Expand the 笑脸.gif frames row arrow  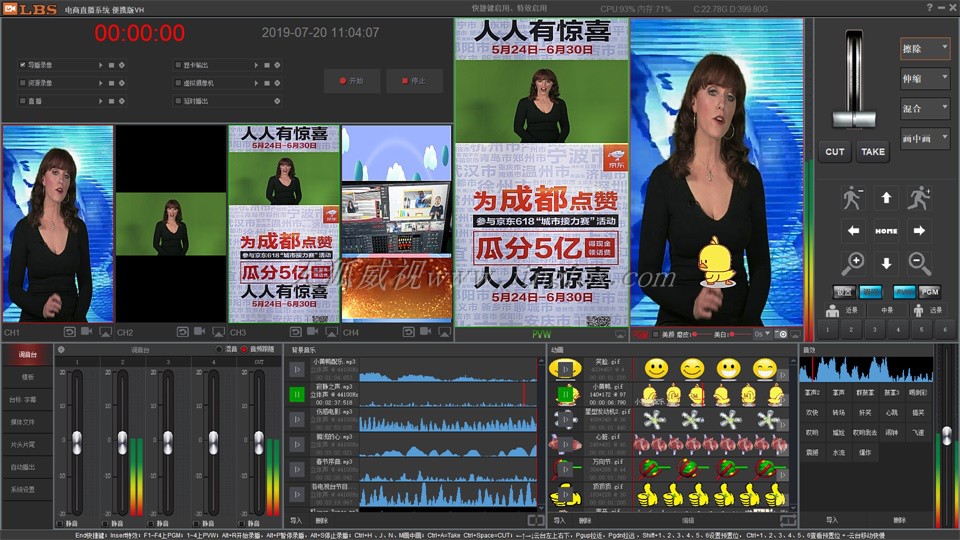[783, 375]
